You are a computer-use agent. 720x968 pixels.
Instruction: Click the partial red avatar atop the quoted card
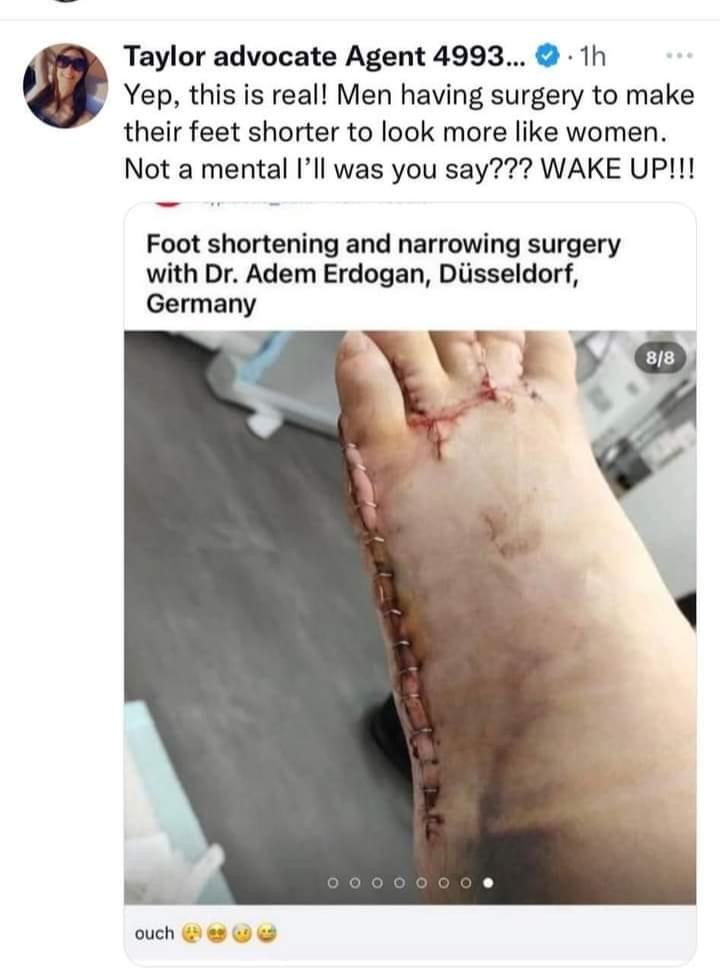pyautogui.click(x=165, y=203)
